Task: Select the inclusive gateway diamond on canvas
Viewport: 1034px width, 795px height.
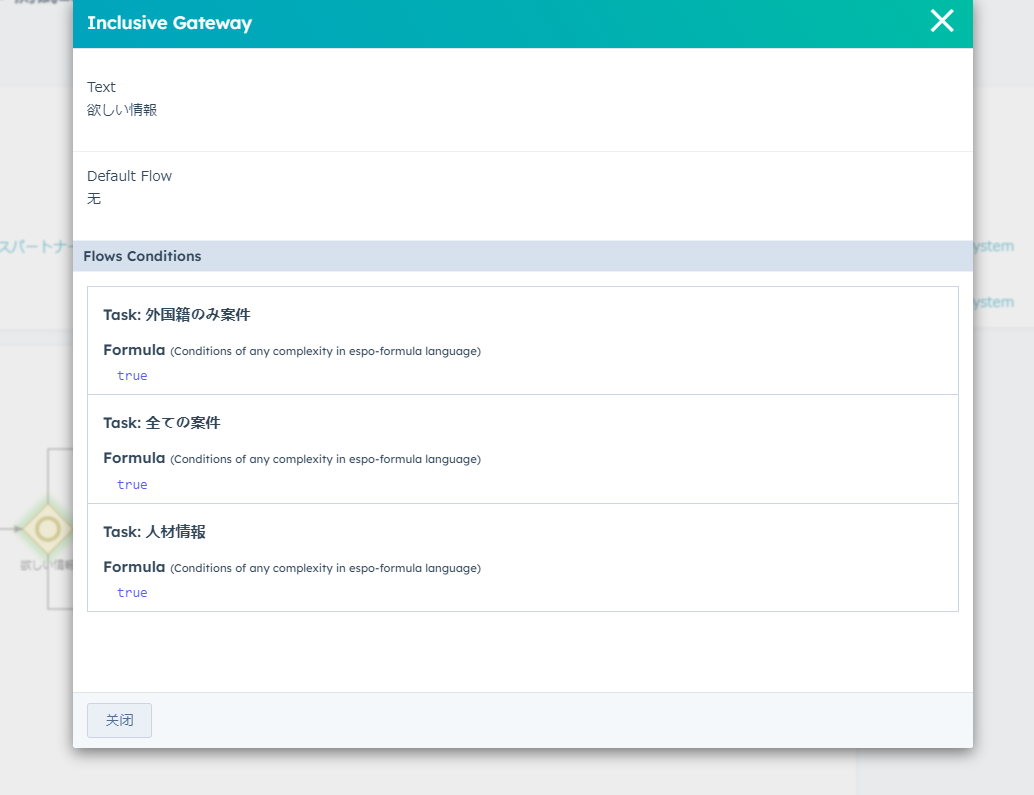Action: 46,528
